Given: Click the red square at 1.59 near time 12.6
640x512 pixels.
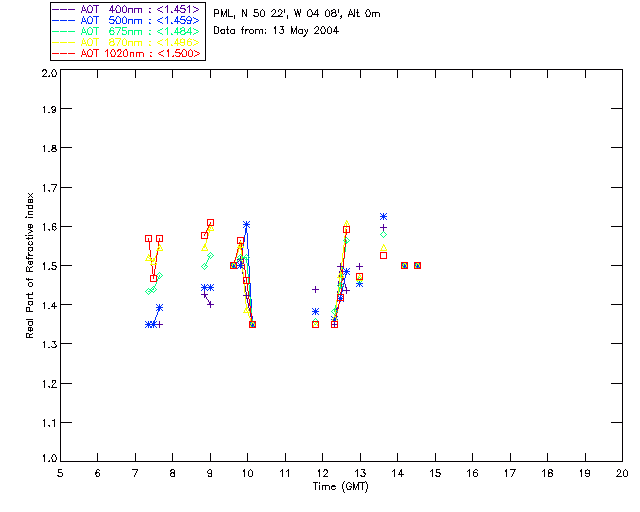Looking at the screenshot, I should (346, 230).
